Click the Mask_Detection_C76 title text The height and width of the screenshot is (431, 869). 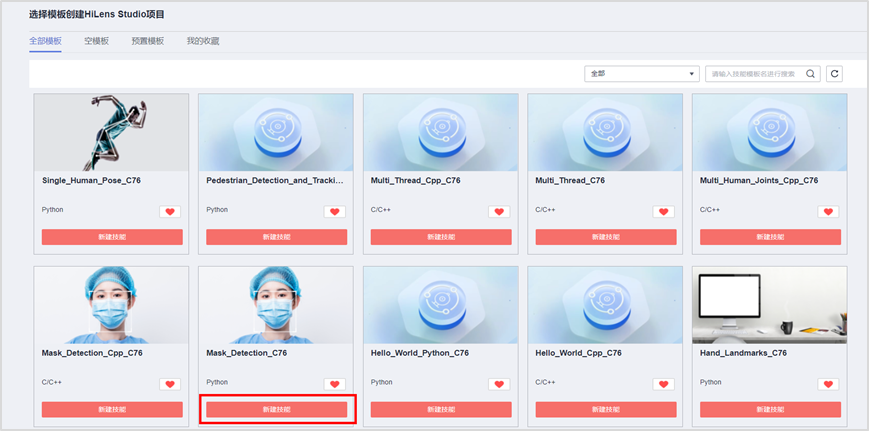pyautogui.click(x=247, y=353)
